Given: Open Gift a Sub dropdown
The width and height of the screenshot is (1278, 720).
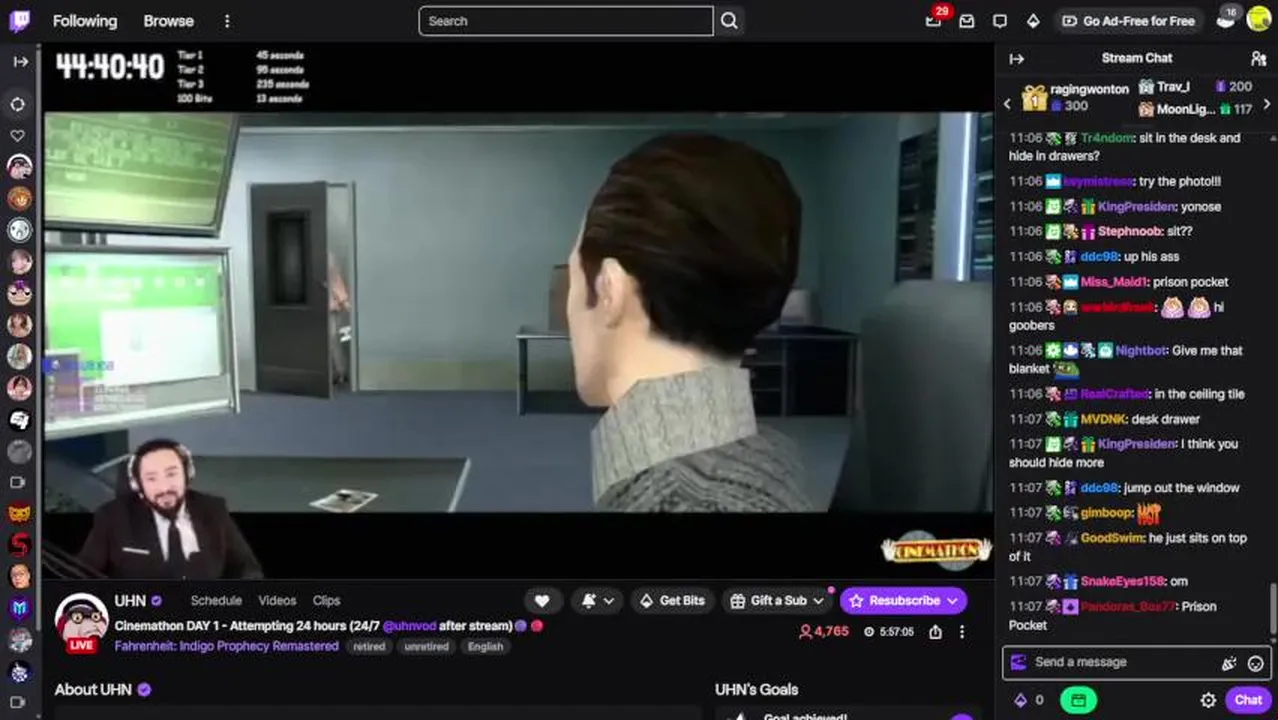Looking at the screenshot, I should (777, 601).
